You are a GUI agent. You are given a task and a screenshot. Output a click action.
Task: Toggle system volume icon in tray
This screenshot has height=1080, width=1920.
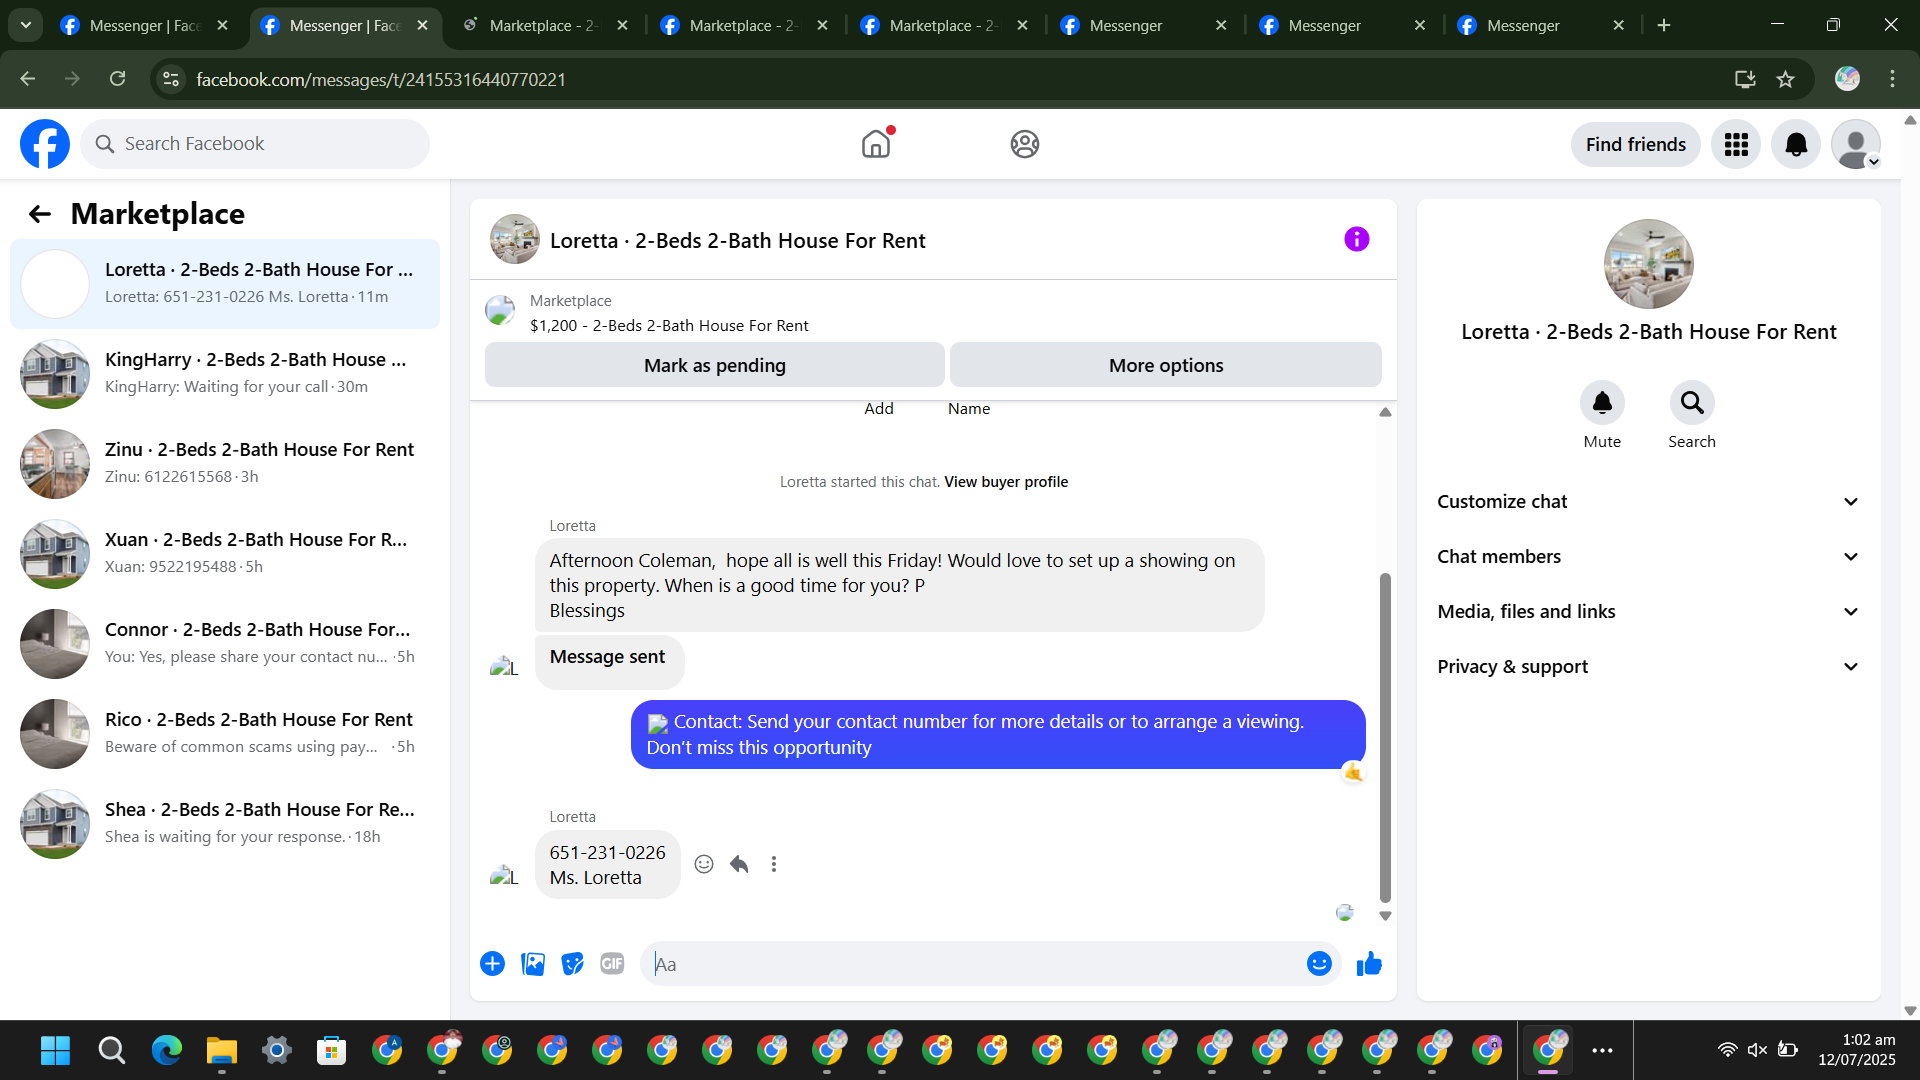point(1757,1050)
